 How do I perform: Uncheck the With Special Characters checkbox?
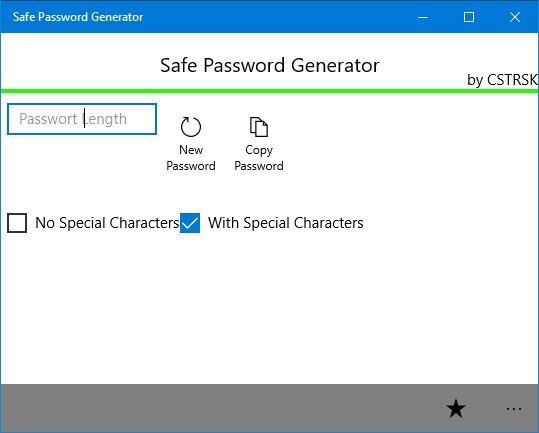click(x=190, y=223)
